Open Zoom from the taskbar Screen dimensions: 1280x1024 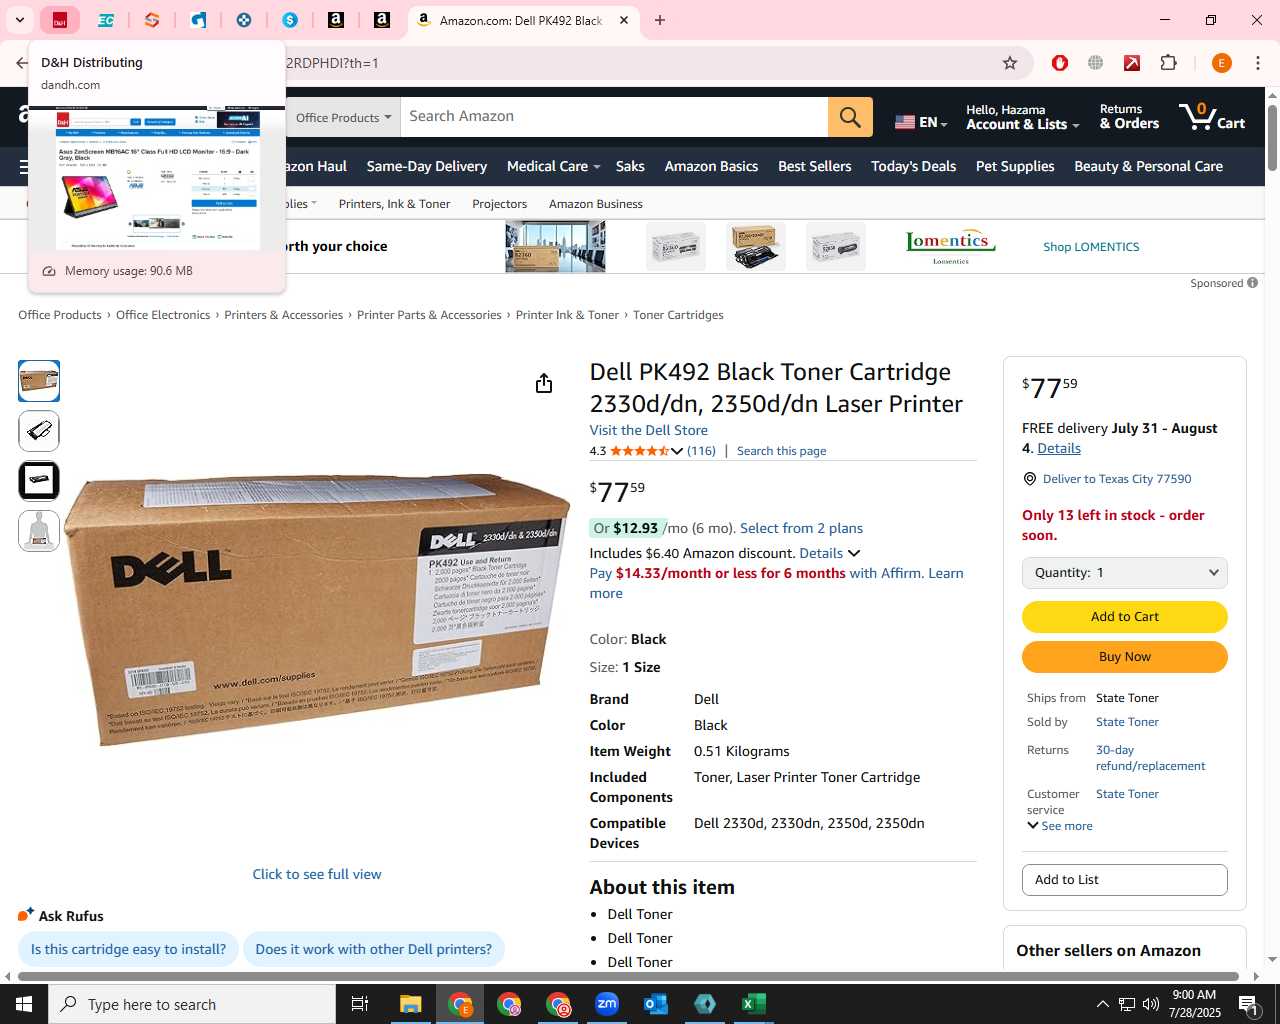pos(607,1004)
